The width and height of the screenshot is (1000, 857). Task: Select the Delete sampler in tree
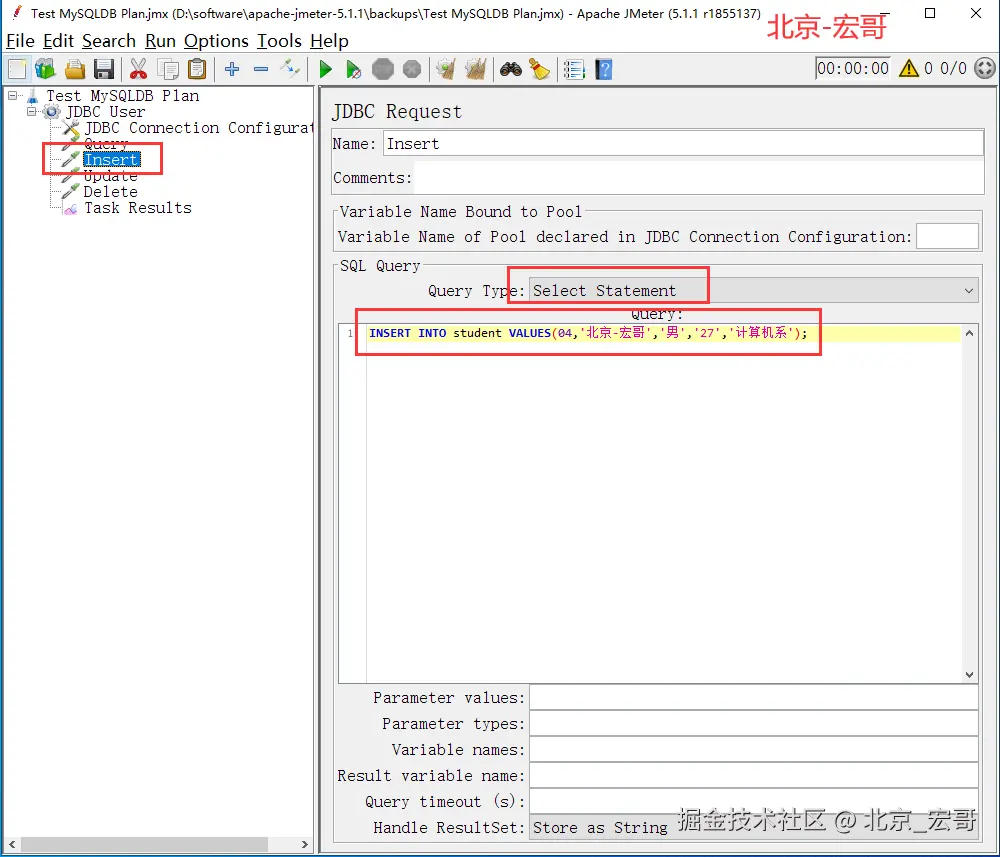point(110,192)
